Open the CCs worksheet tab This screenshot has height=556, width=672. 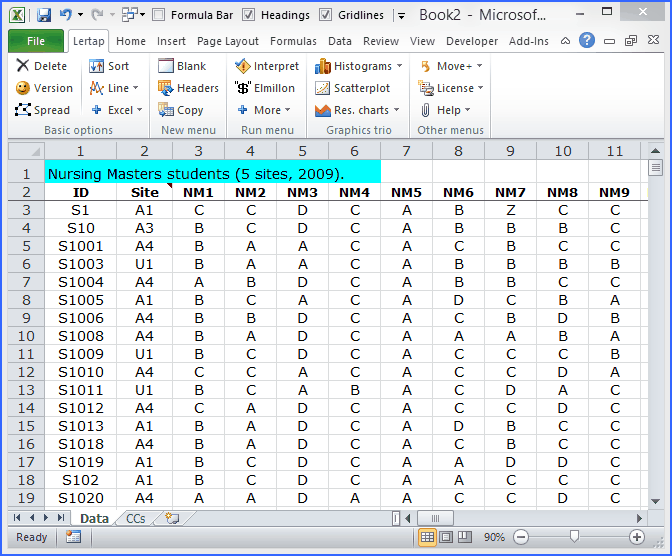(134, 518)
